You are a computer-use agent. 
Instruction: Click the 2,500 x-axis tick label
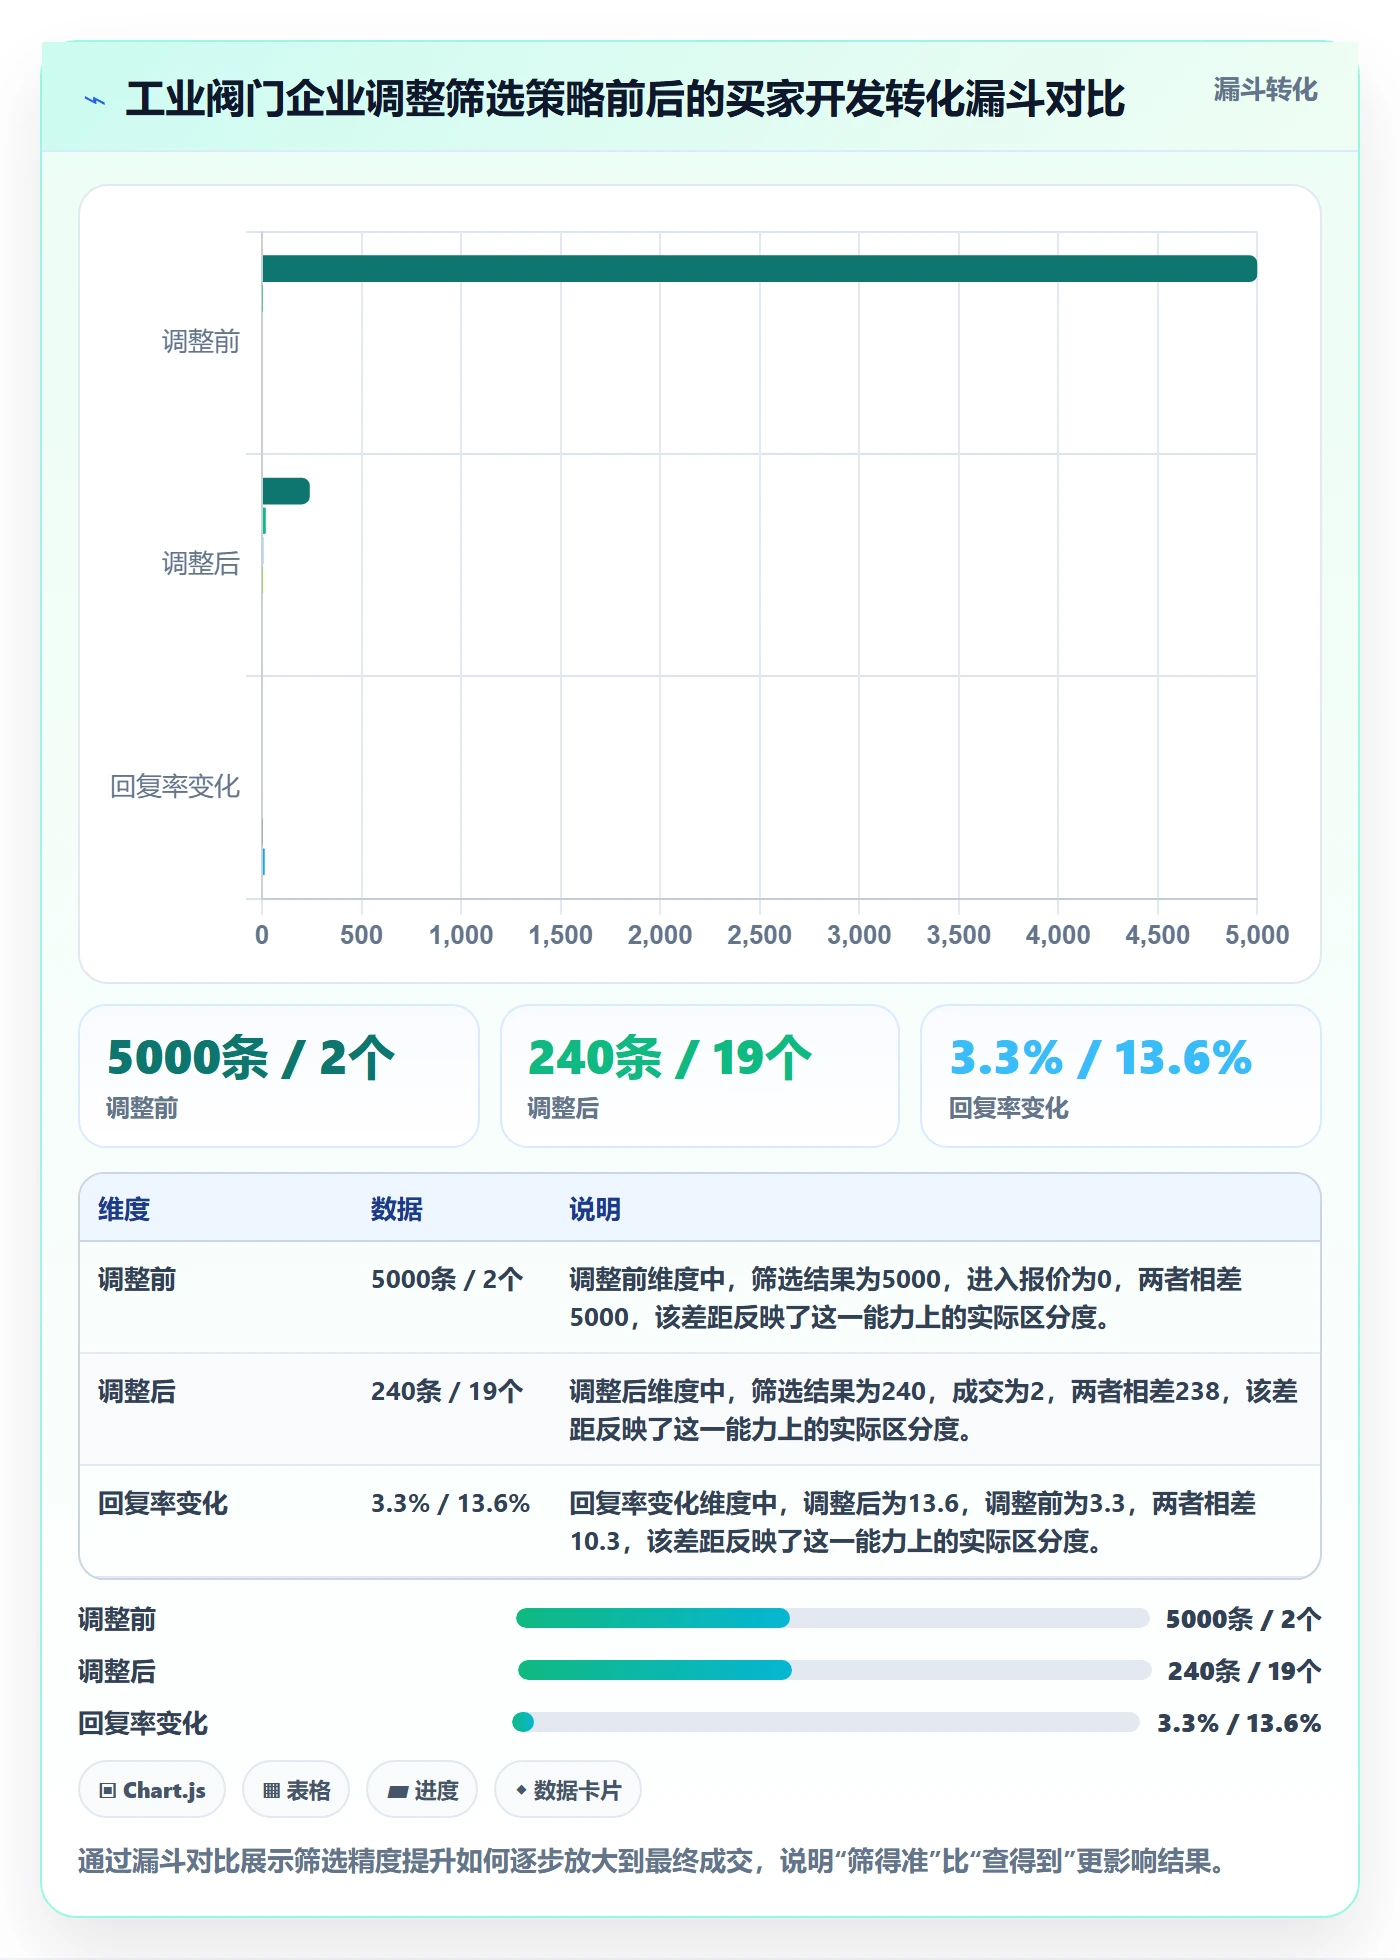(x=759, y=935)
